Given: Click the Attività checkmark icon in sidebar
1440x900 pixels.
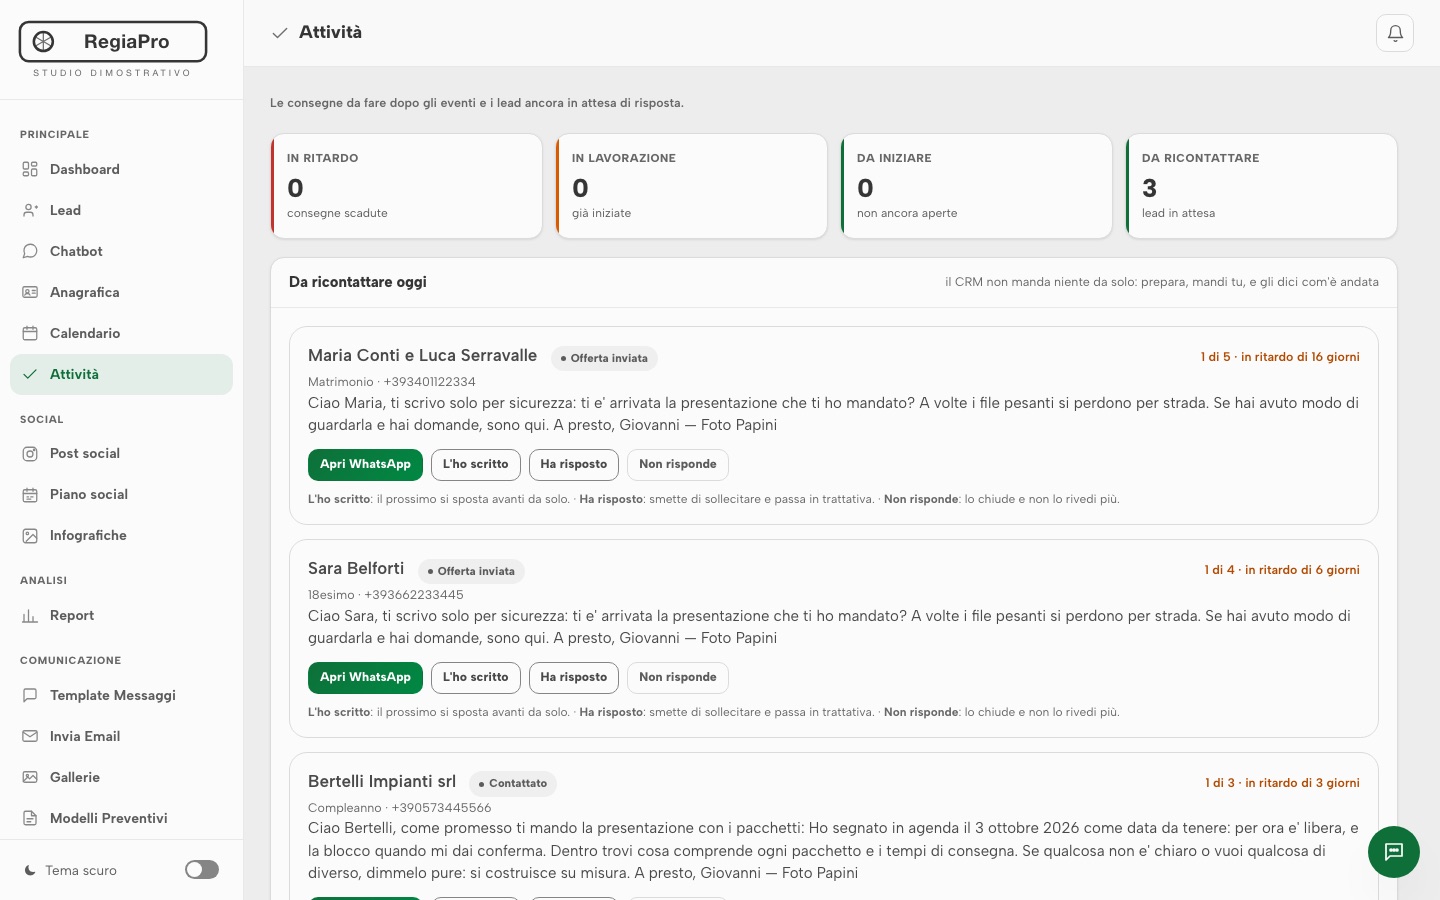Looking at the screenshot, I should pos(30,374).
